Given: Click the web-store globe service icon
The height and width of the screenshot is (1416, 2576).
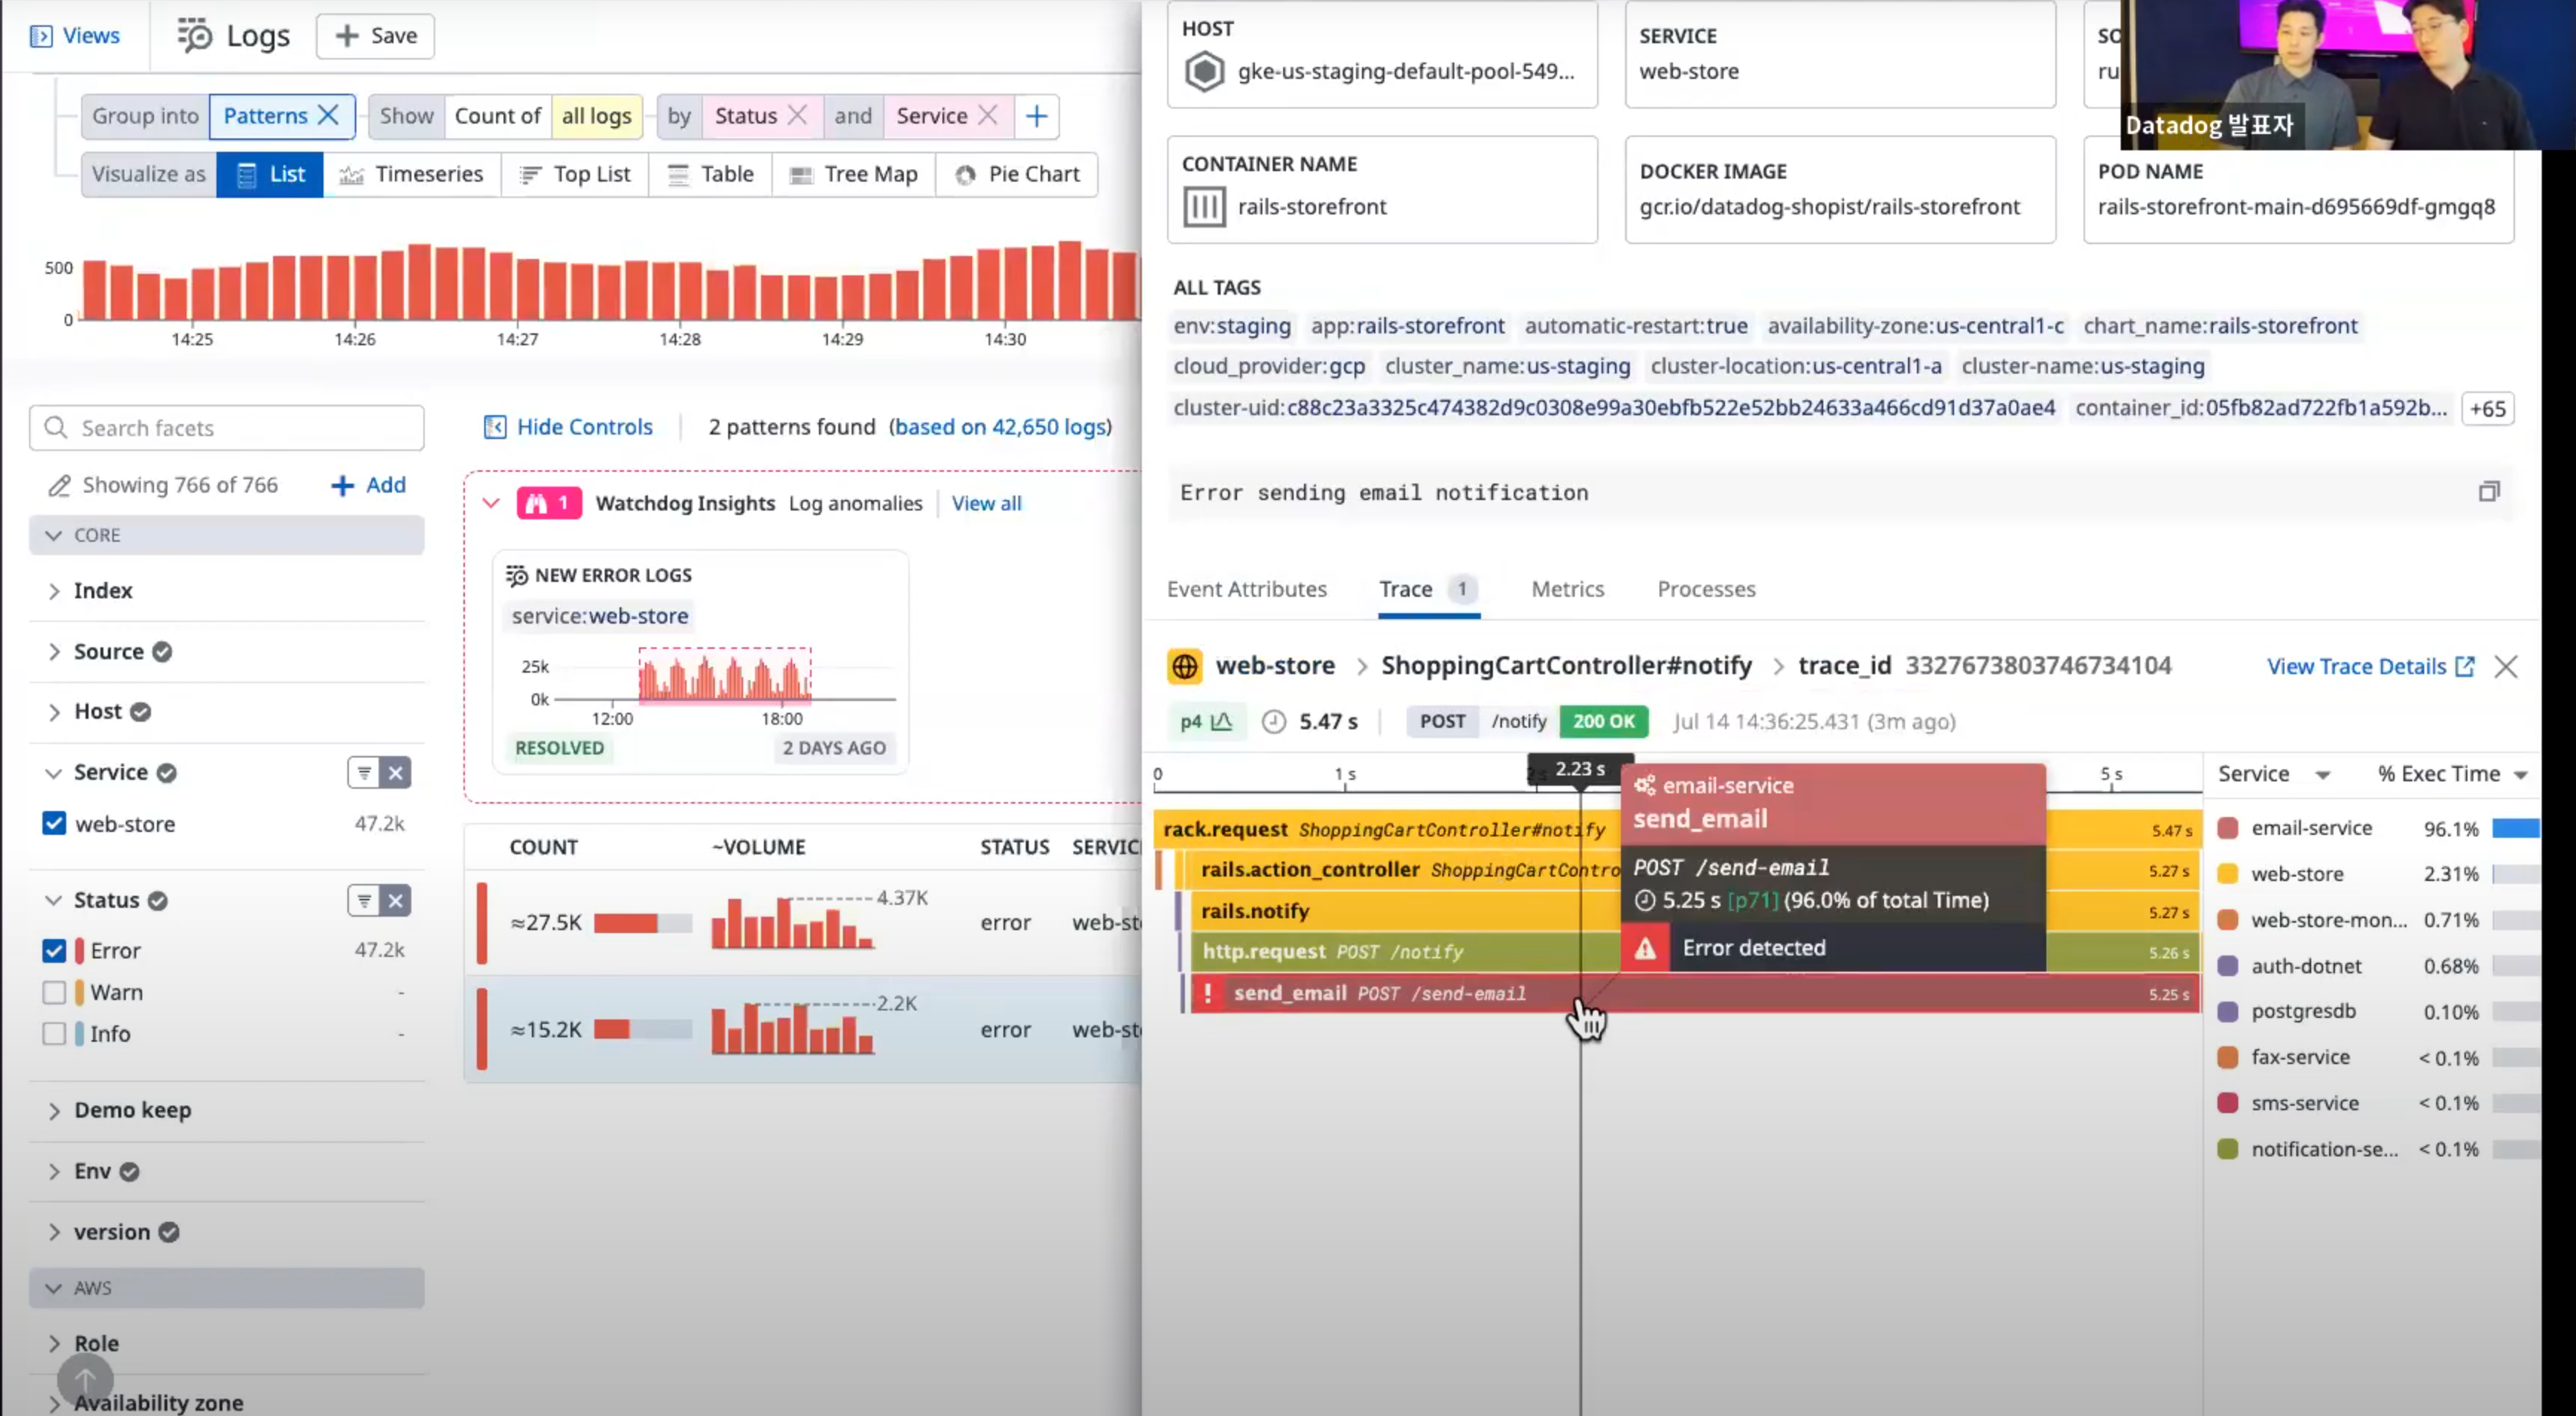Looking at the screenshot, I should (1185, 666).
